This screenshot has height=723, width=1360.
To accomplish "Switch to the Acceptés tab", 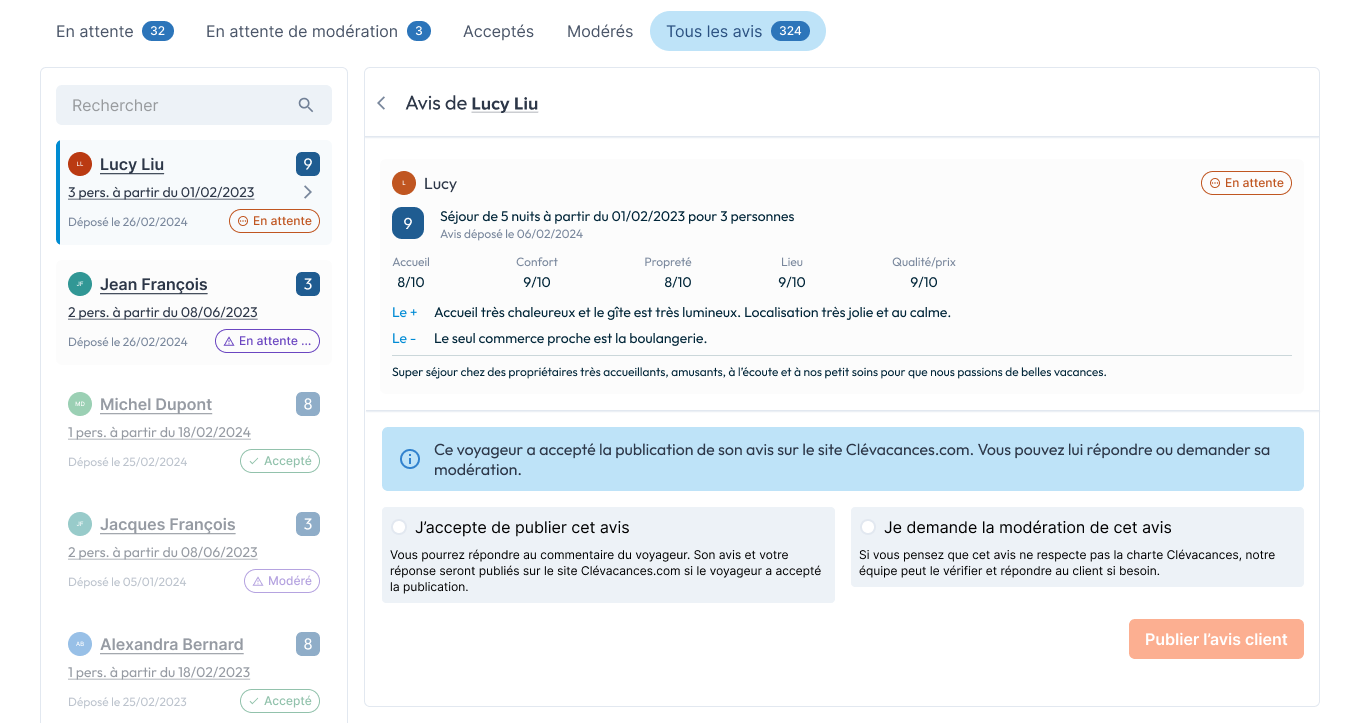I will point(498,31).
